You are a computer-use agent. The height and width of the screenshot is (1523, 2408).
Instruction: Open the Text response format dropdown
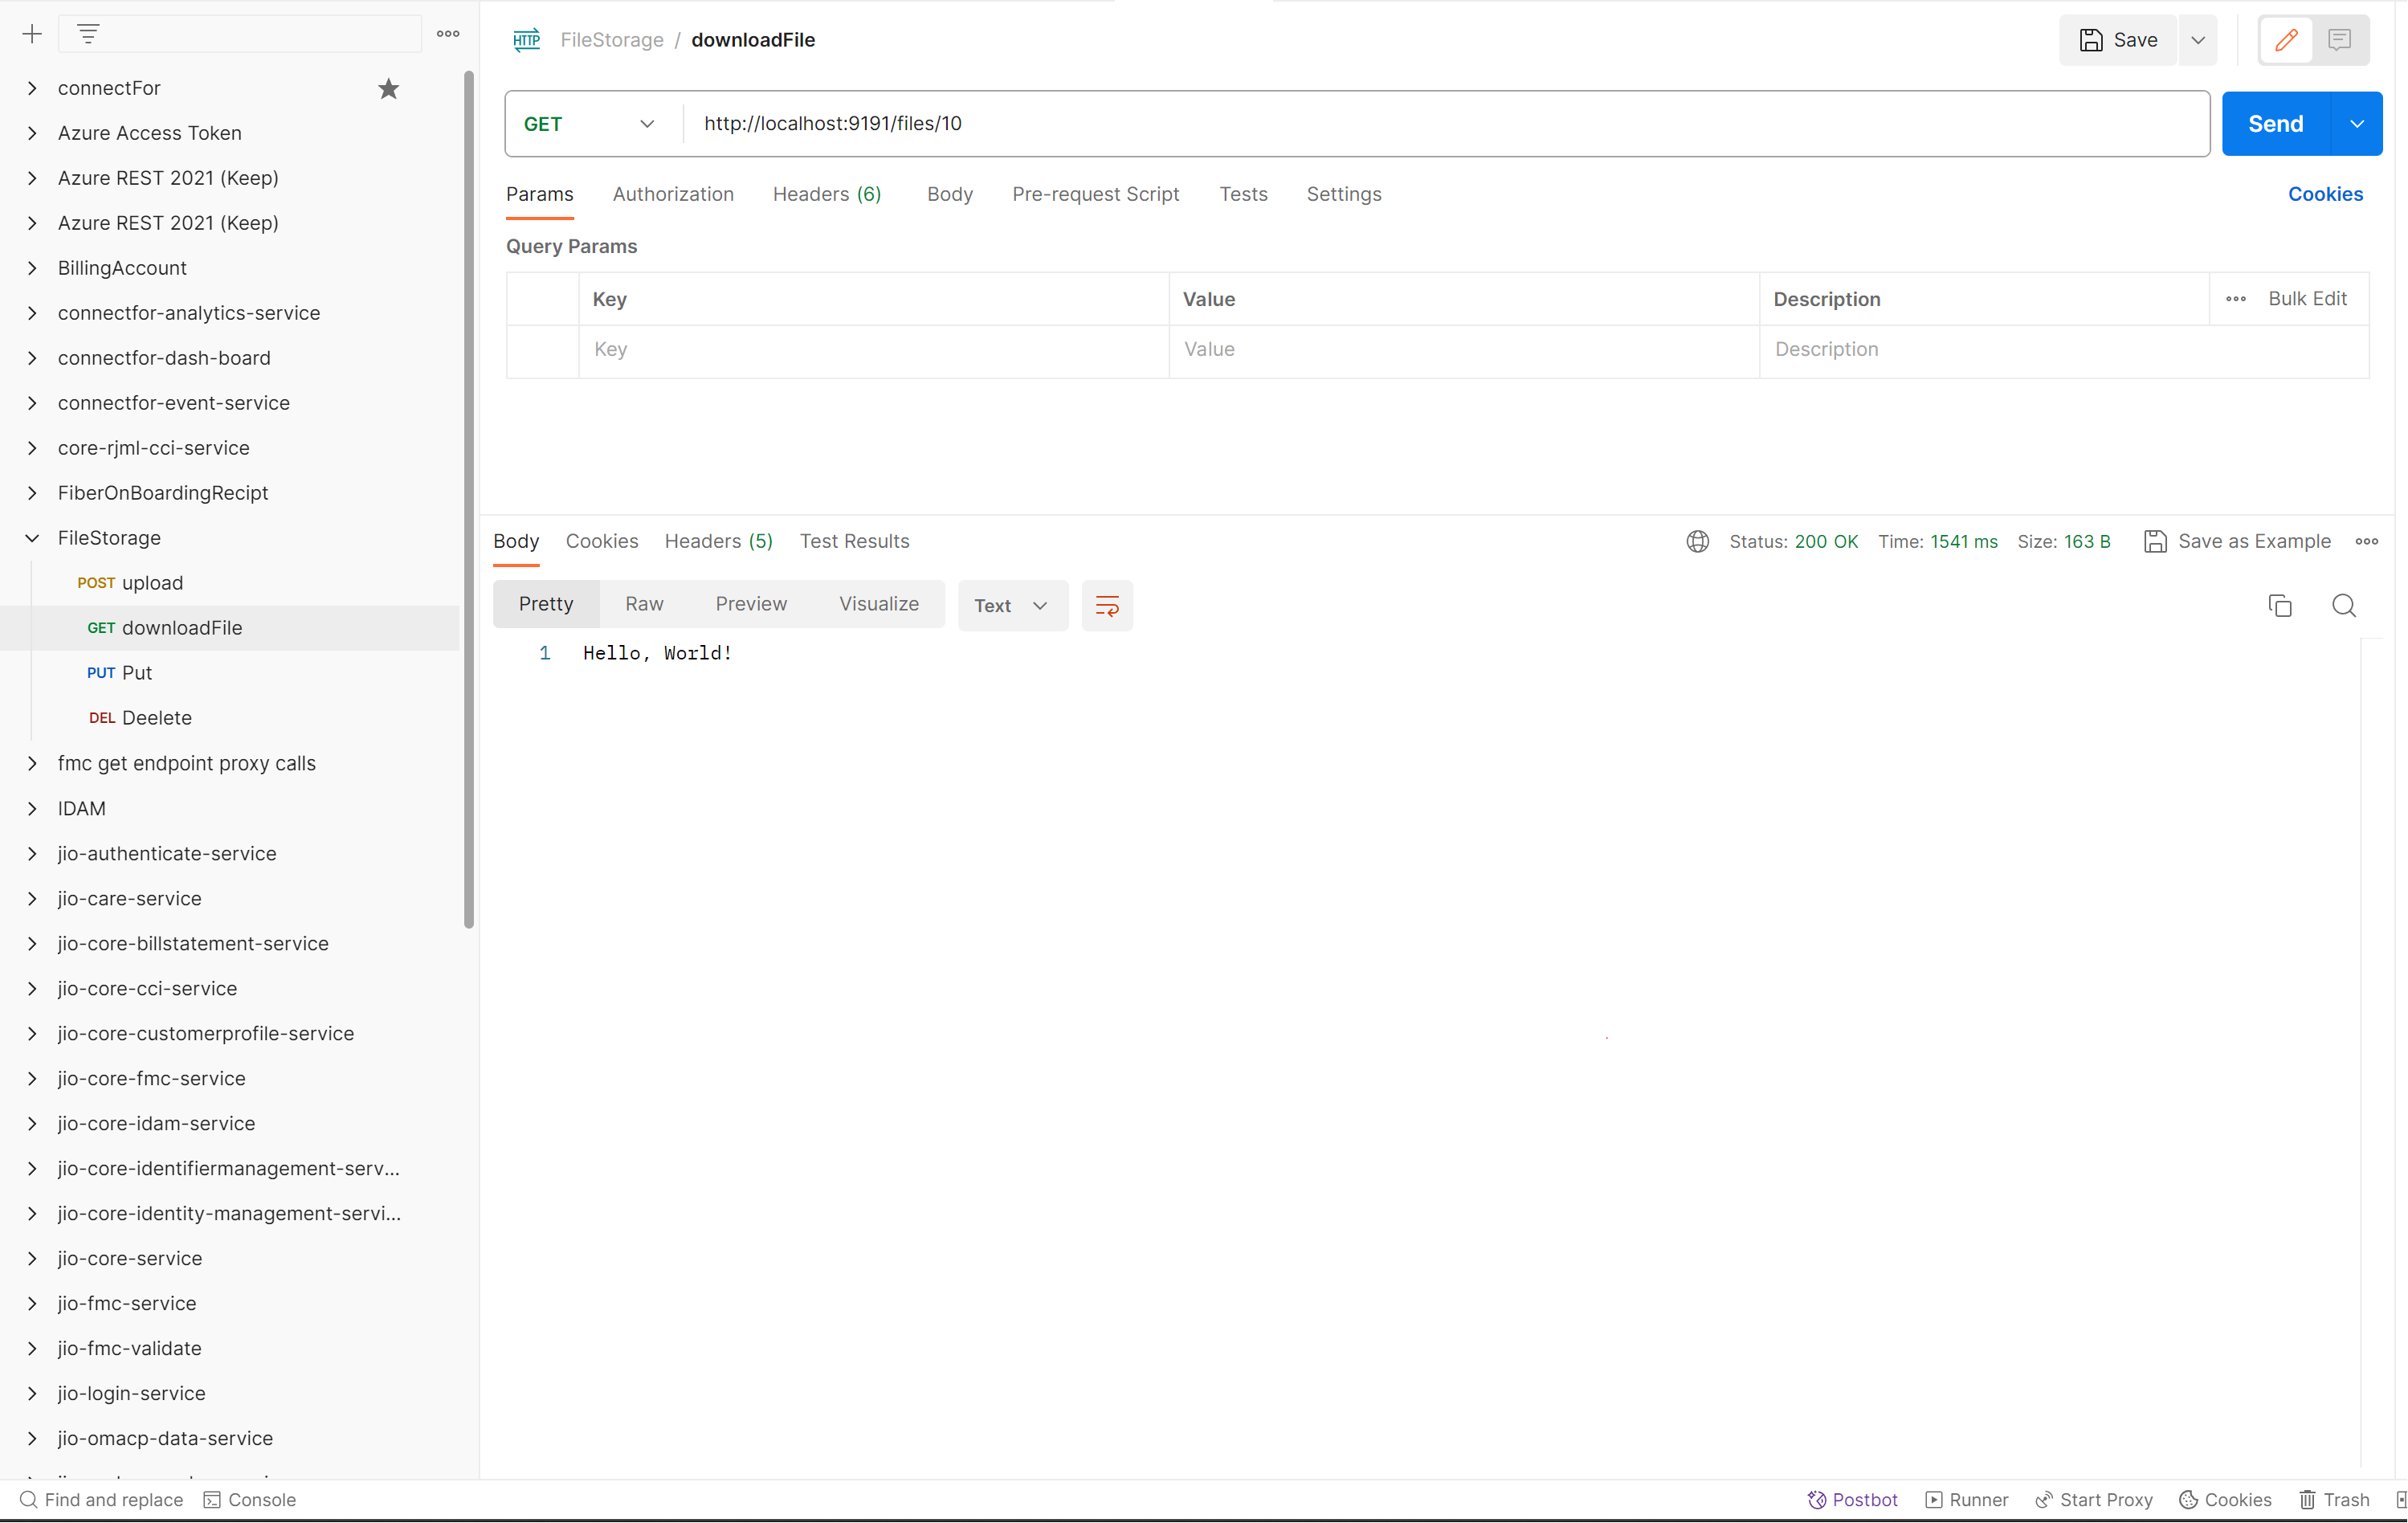pyautogui.click(x=1012, y=605)
